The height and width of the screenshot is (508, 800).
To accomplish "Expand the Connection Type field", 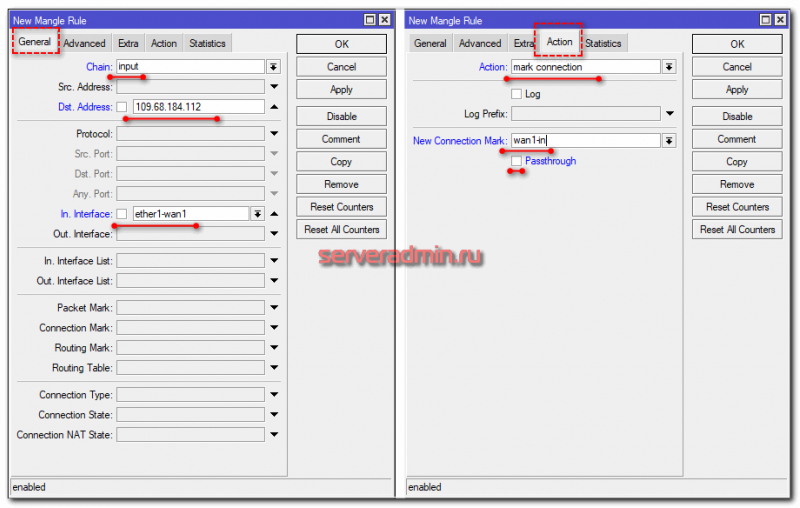I will coord(274,394).
